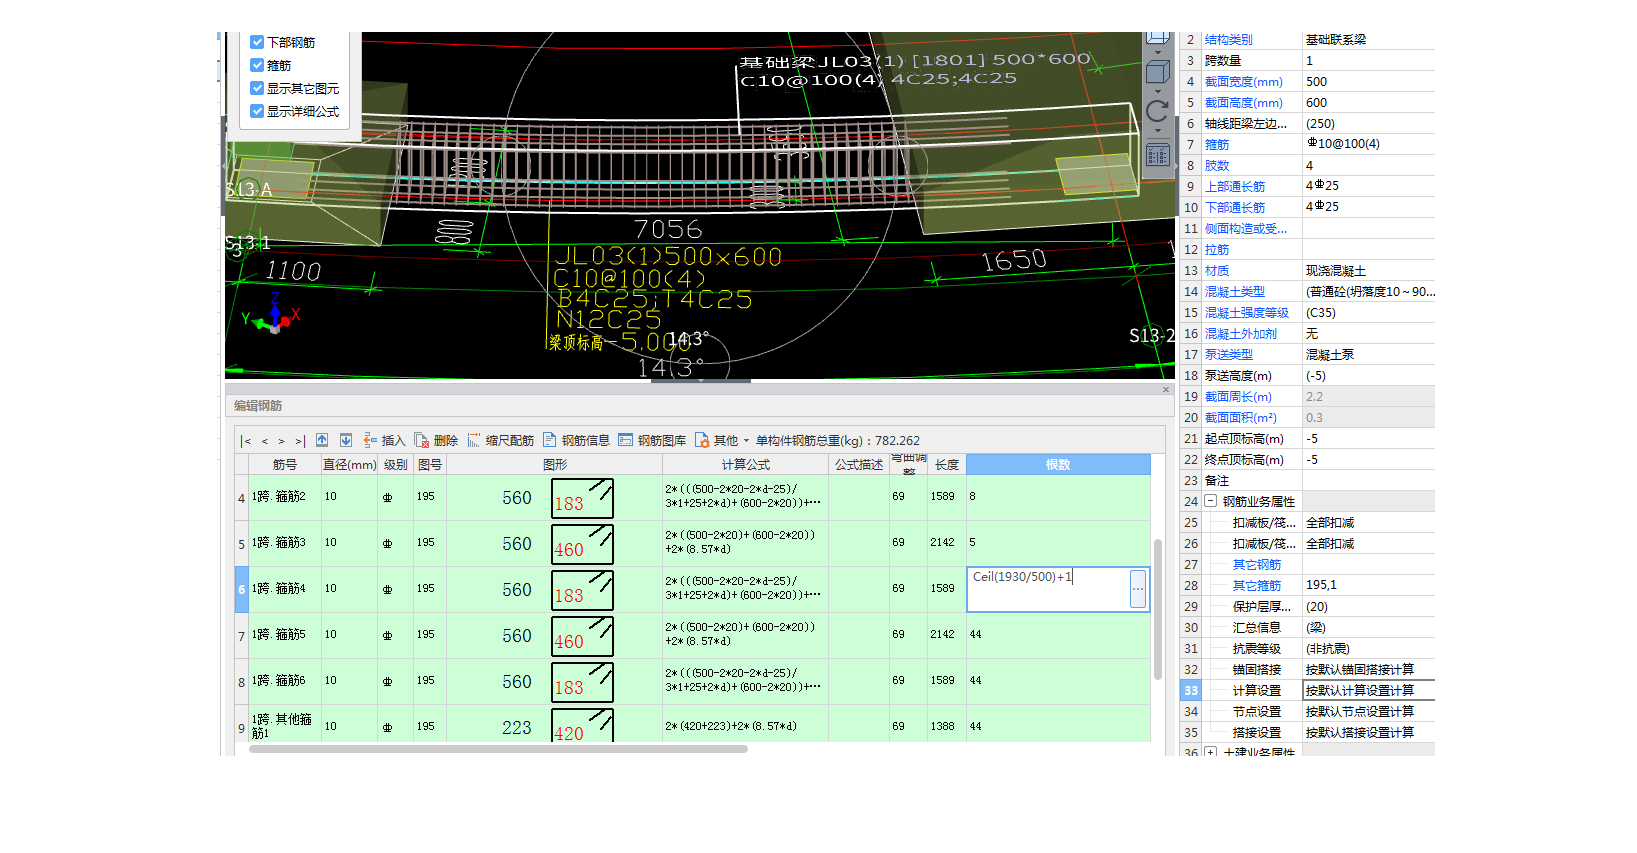
Task: Click the 拉筋 property link
Action: (x=1217, y=250)
